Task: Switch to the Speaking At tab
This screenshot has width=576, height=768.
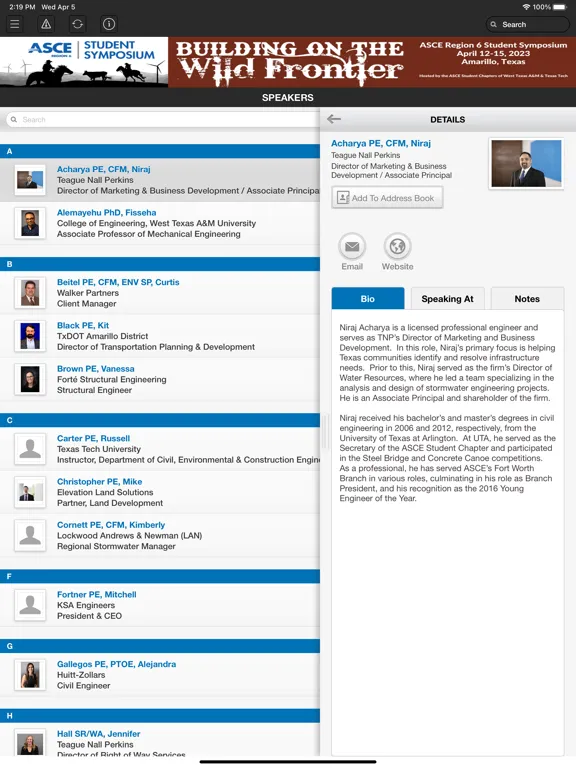Action: (x=448, y=299)
